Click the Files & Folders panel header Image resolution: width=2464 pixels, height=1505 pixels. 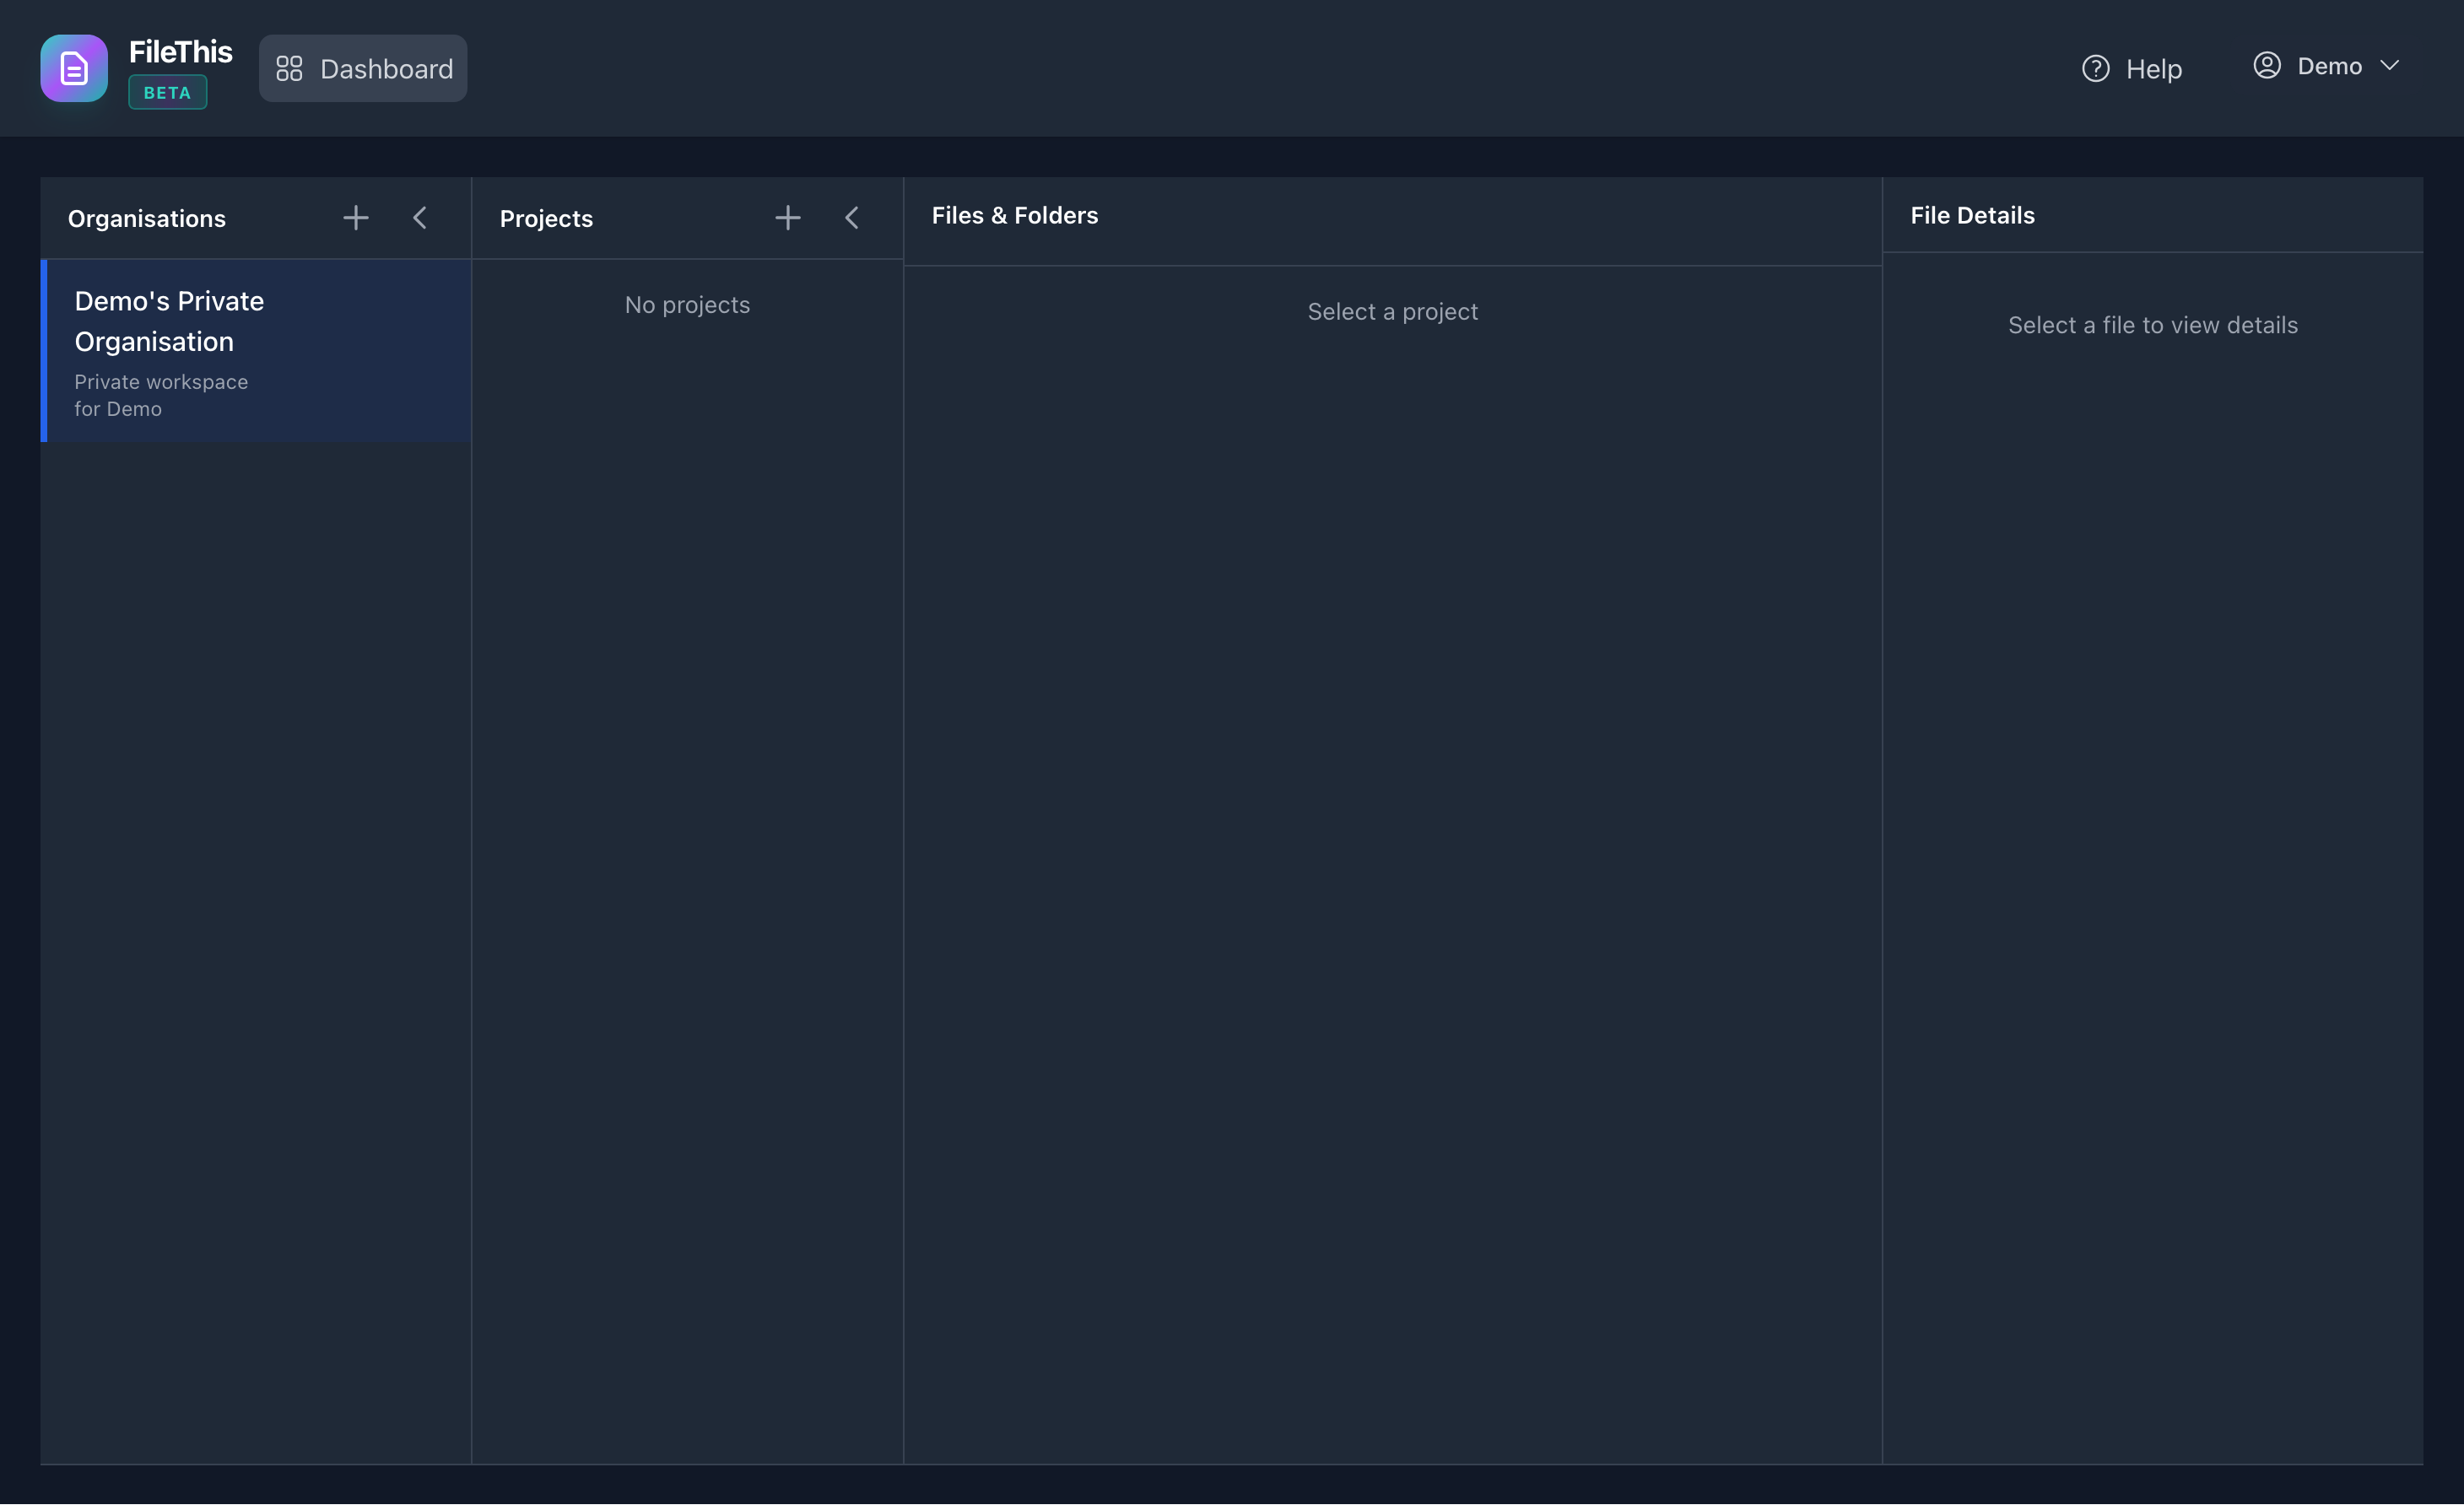click(x=1014, y=215)
